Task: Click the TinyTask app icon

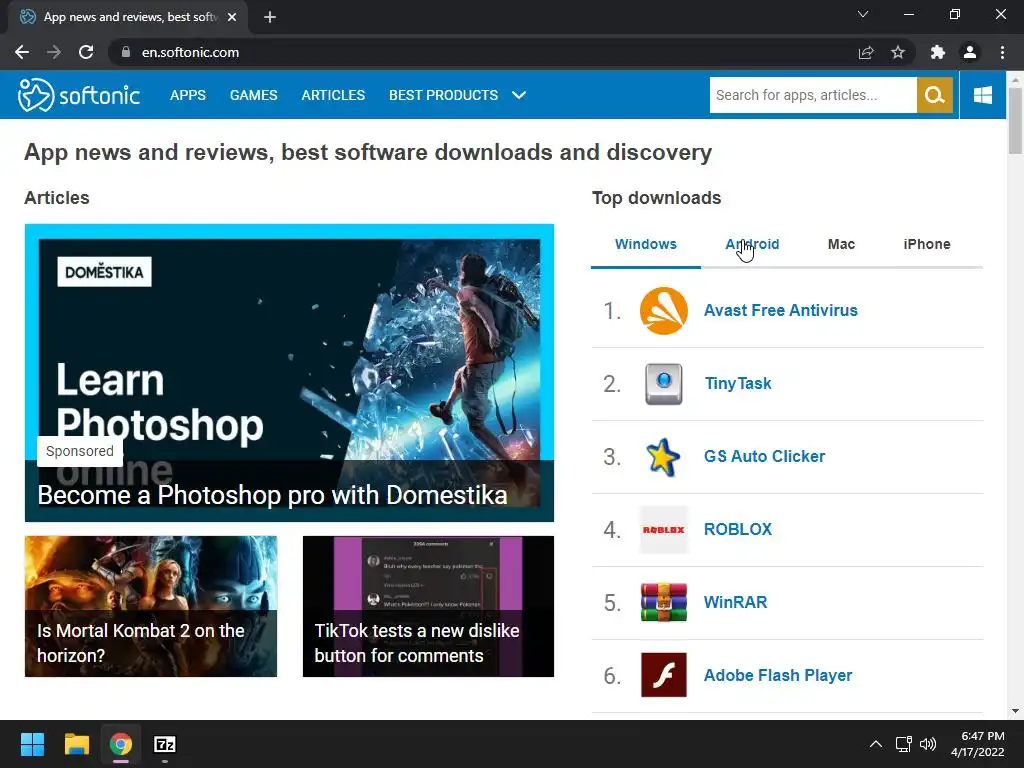Action: (x=664, y=384)
